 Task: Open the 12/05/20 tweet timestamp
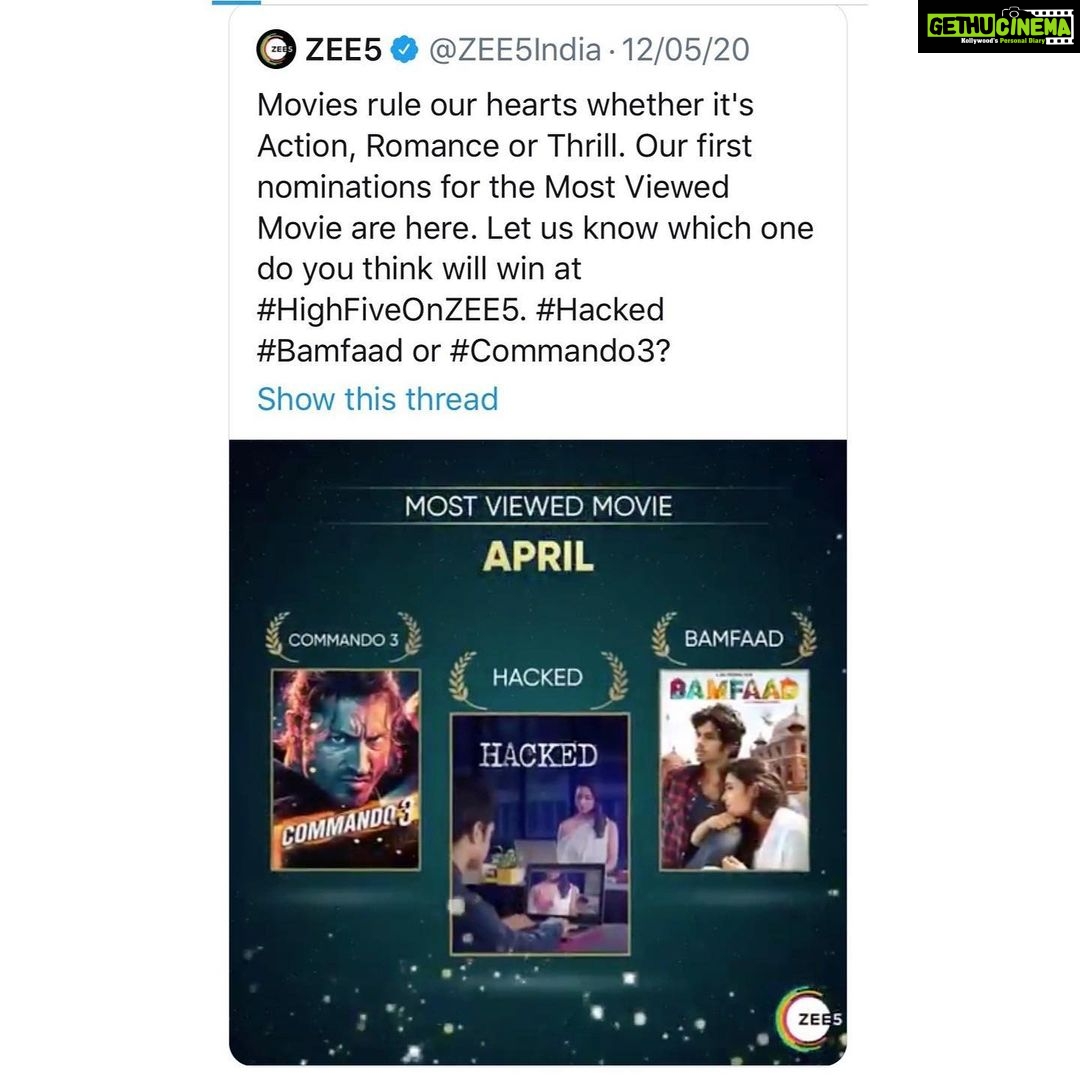coord(685,50)
